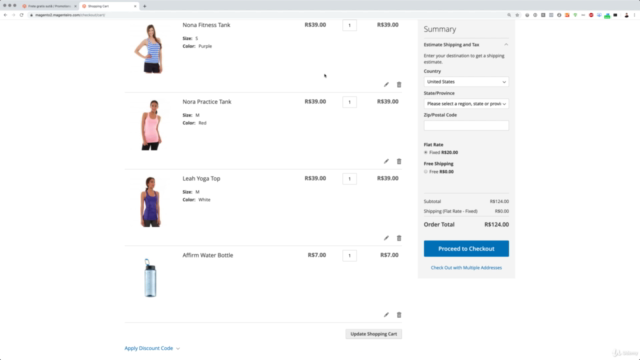This screenshot has height=360, width=640.
Task: Open the Chrome profile avatar
Action: (627, 15)
